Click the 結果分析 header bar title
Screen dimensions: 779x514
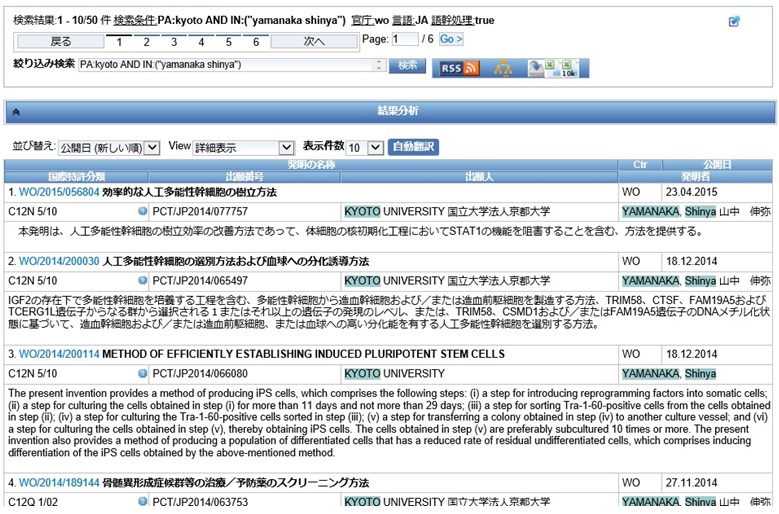point(397,111)
